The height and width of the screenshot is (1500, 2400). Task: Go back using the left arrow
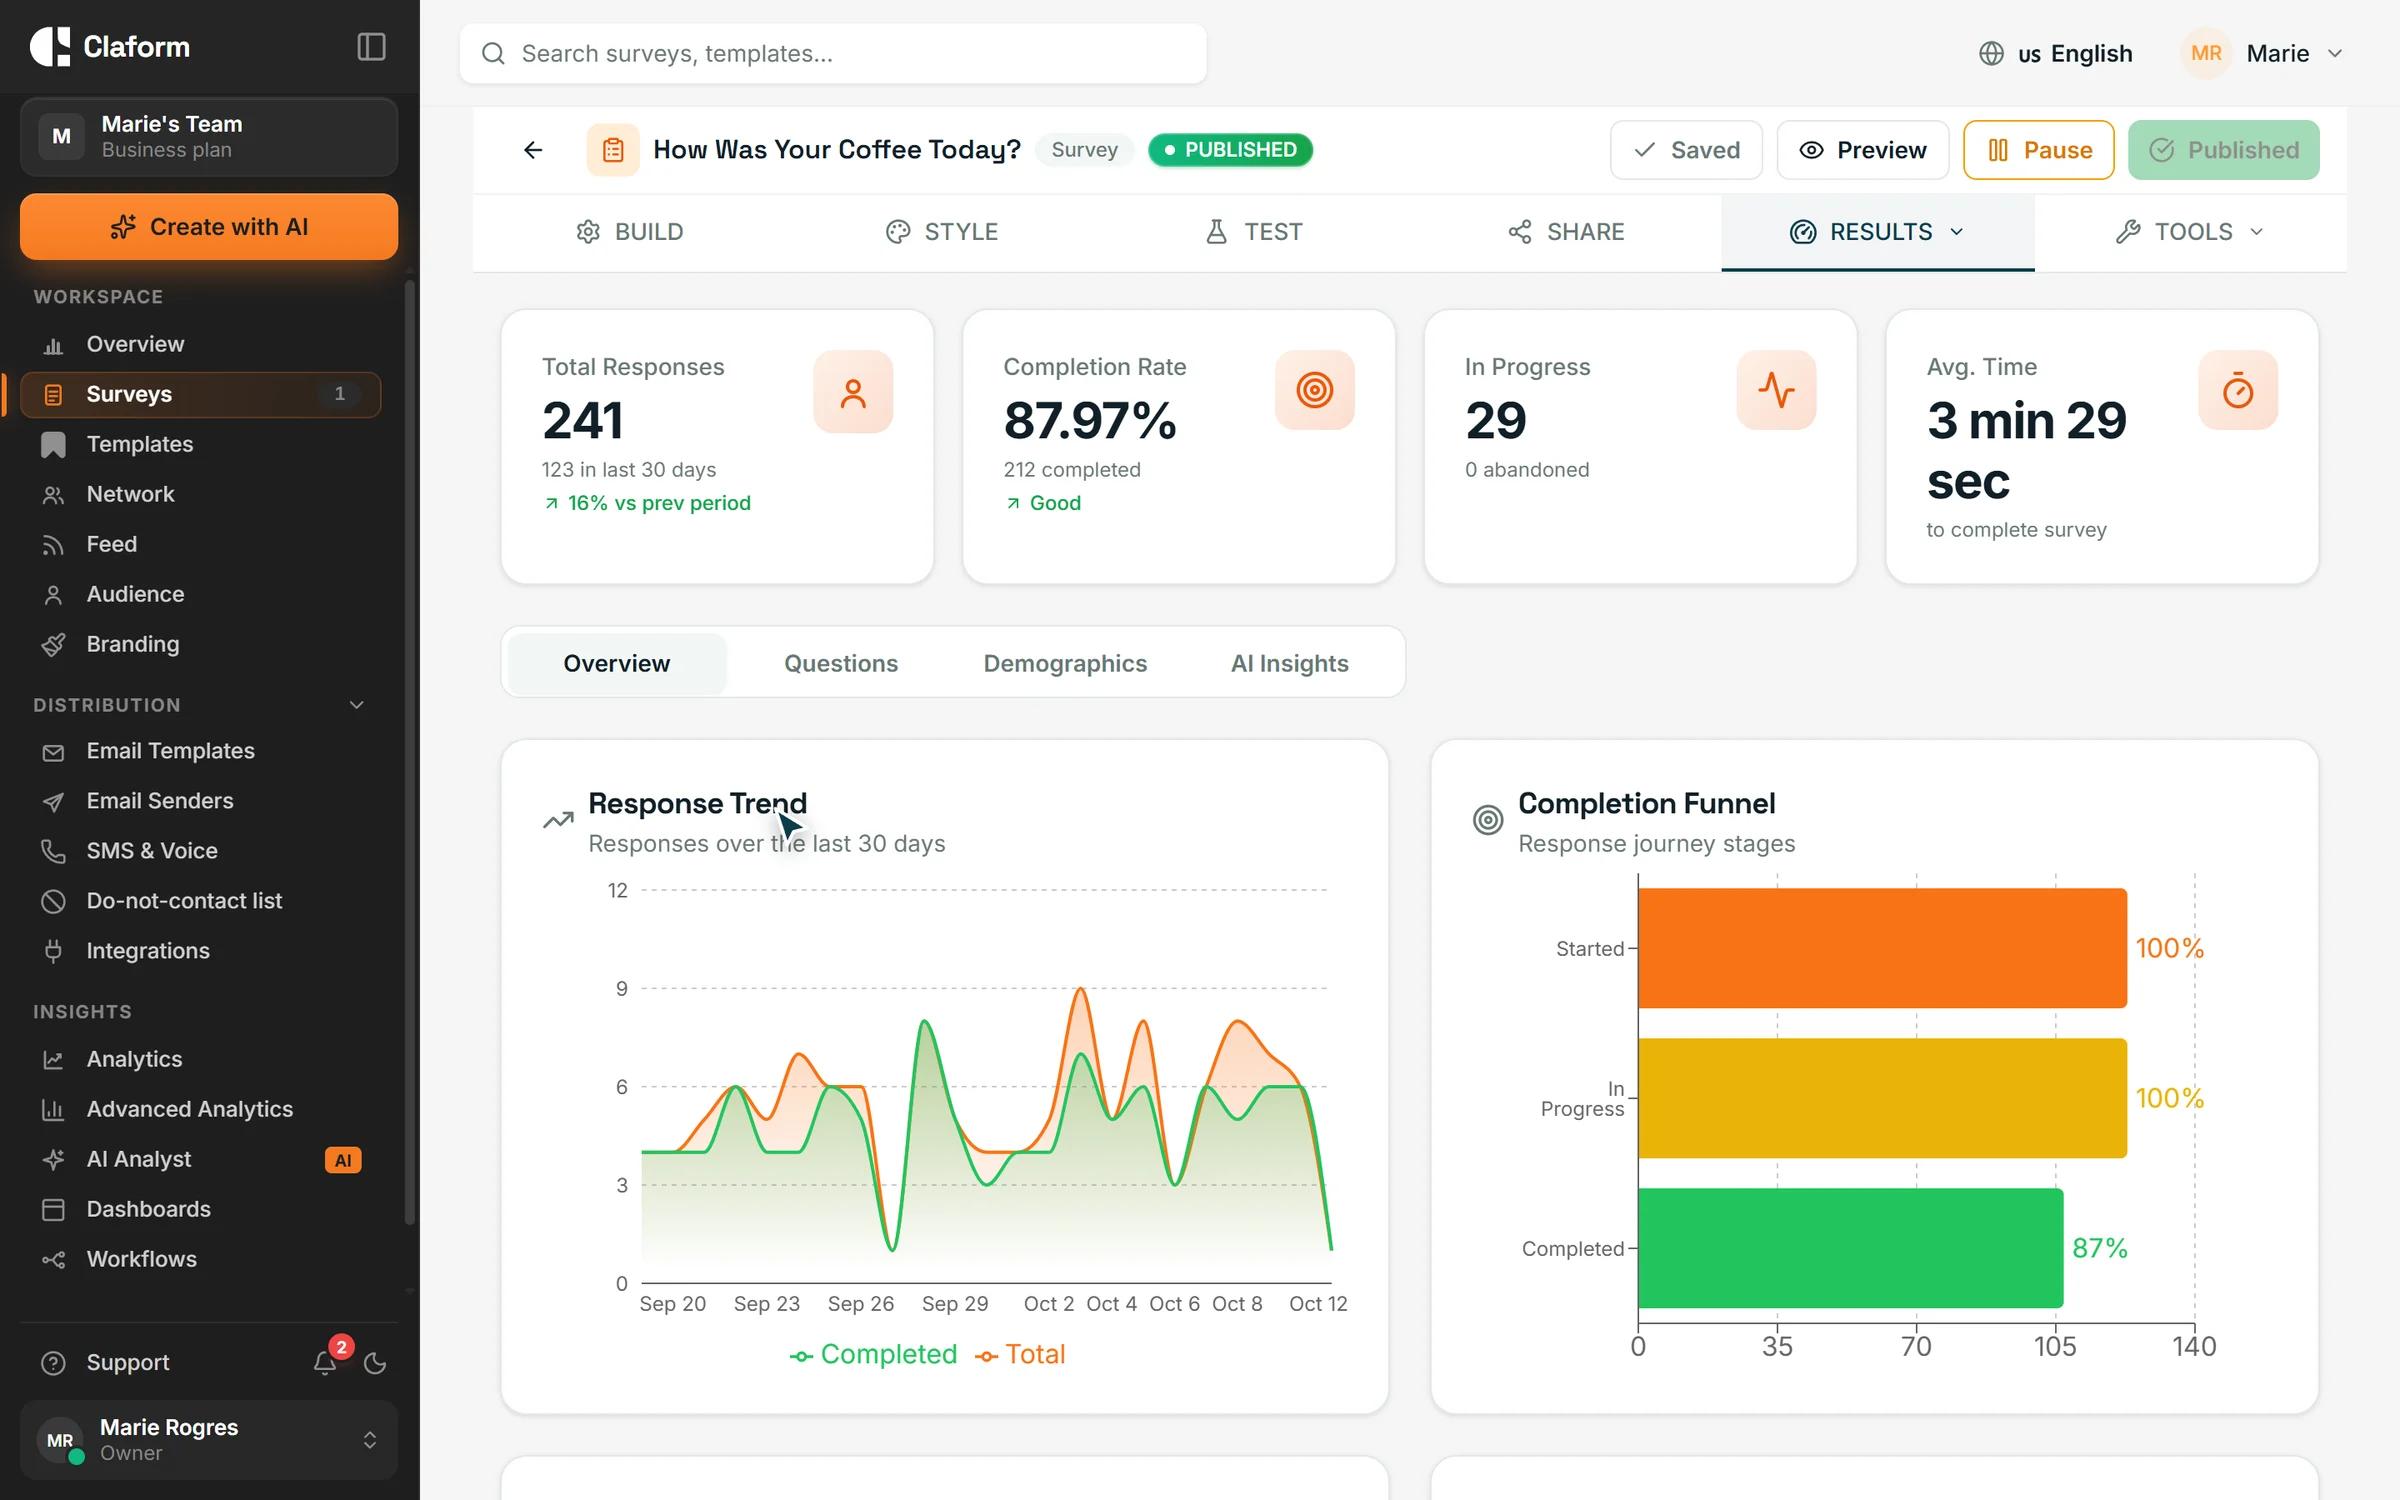click(x=533, y=150)
